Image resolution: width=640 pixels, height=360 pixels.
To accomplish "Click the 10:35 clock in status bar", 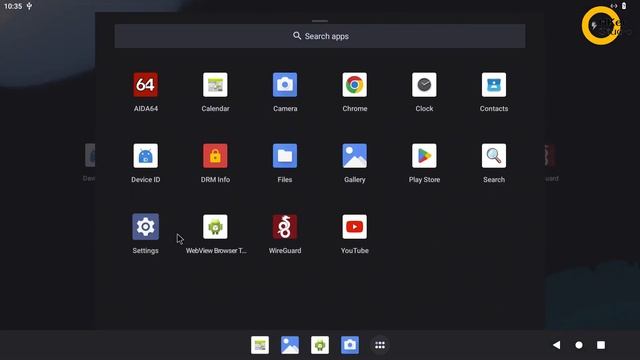I will pyautogui.click(x=13, y=6).
